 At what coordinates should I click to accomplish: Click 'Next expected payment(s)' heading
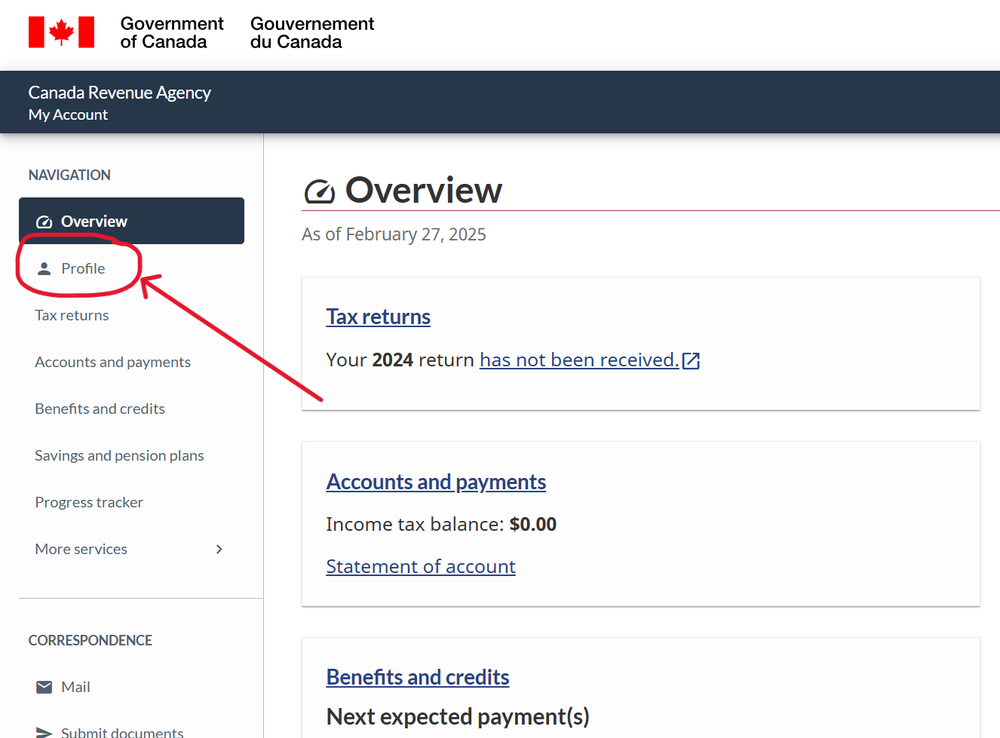pyautogui.click(x=458, y=717)
